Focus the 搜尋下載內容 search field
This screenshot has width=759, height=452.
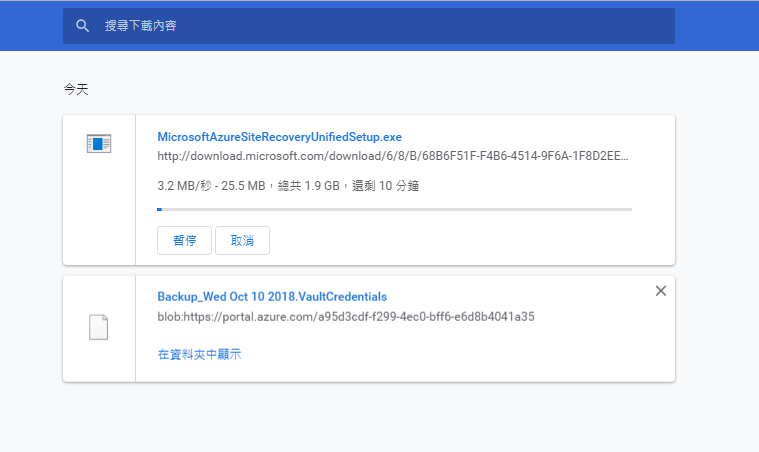point(369,26)
